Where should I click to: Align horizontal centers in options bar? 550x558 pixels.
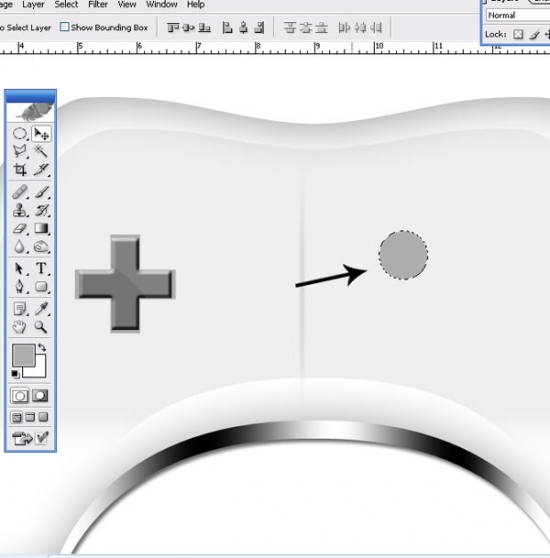coord(244,27)
